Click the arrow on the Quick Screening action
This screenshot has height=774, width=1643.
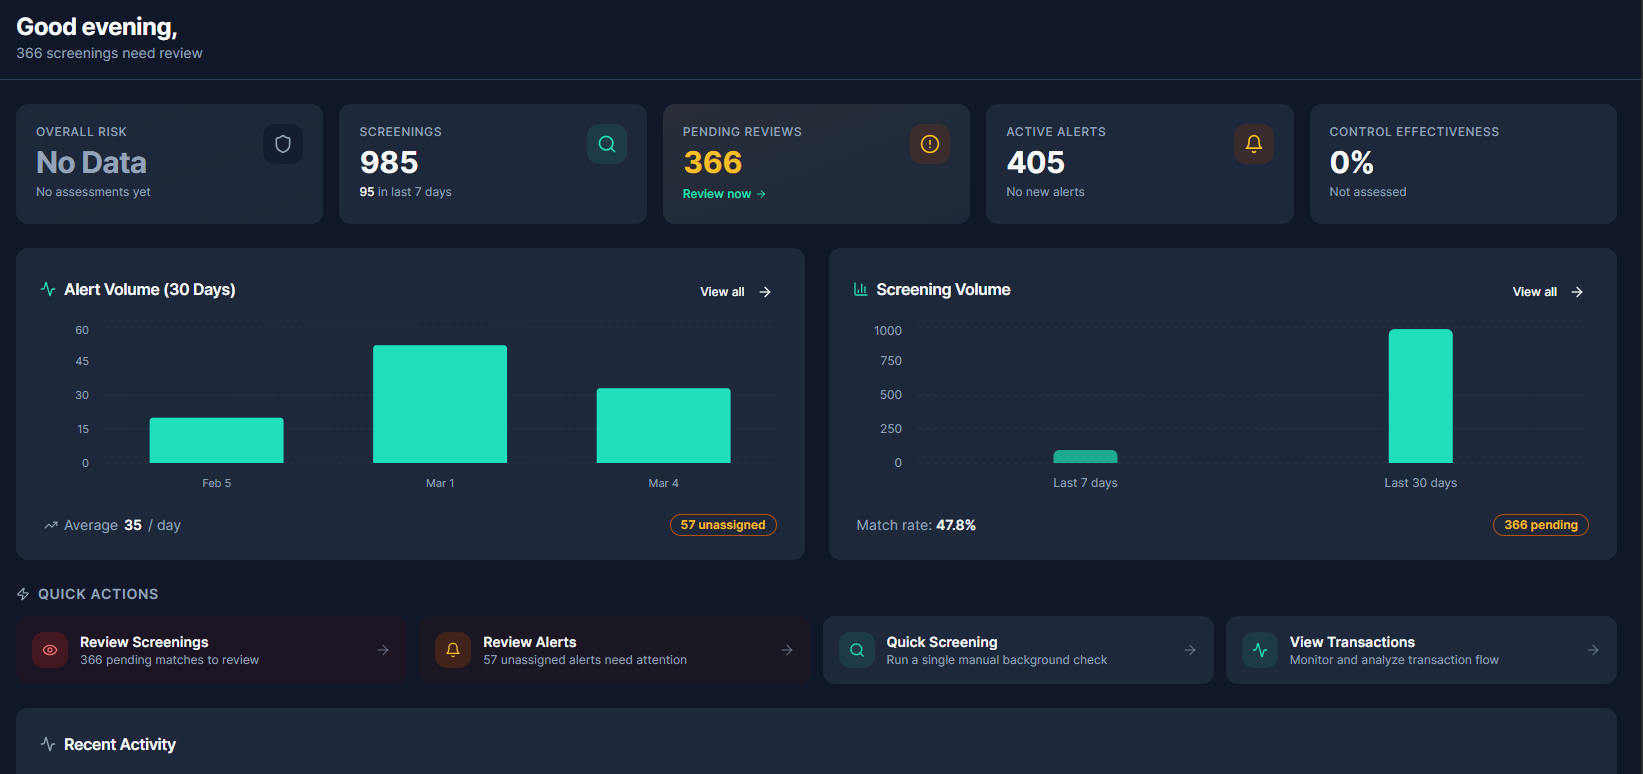1190,650
